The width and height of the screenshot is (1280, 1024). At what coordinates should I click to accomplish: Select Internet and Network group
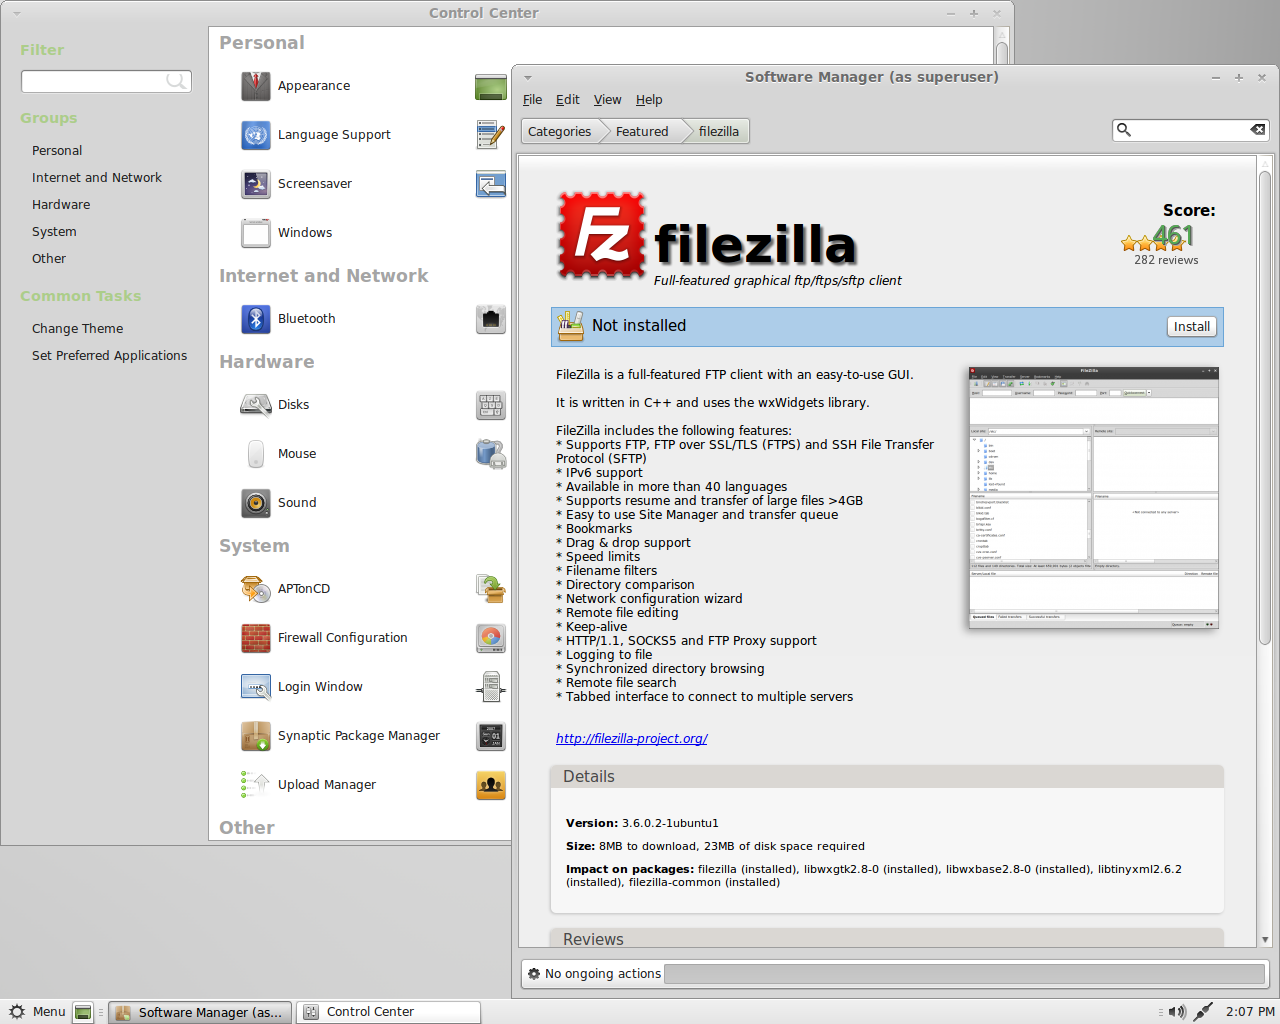pos(97,178)
